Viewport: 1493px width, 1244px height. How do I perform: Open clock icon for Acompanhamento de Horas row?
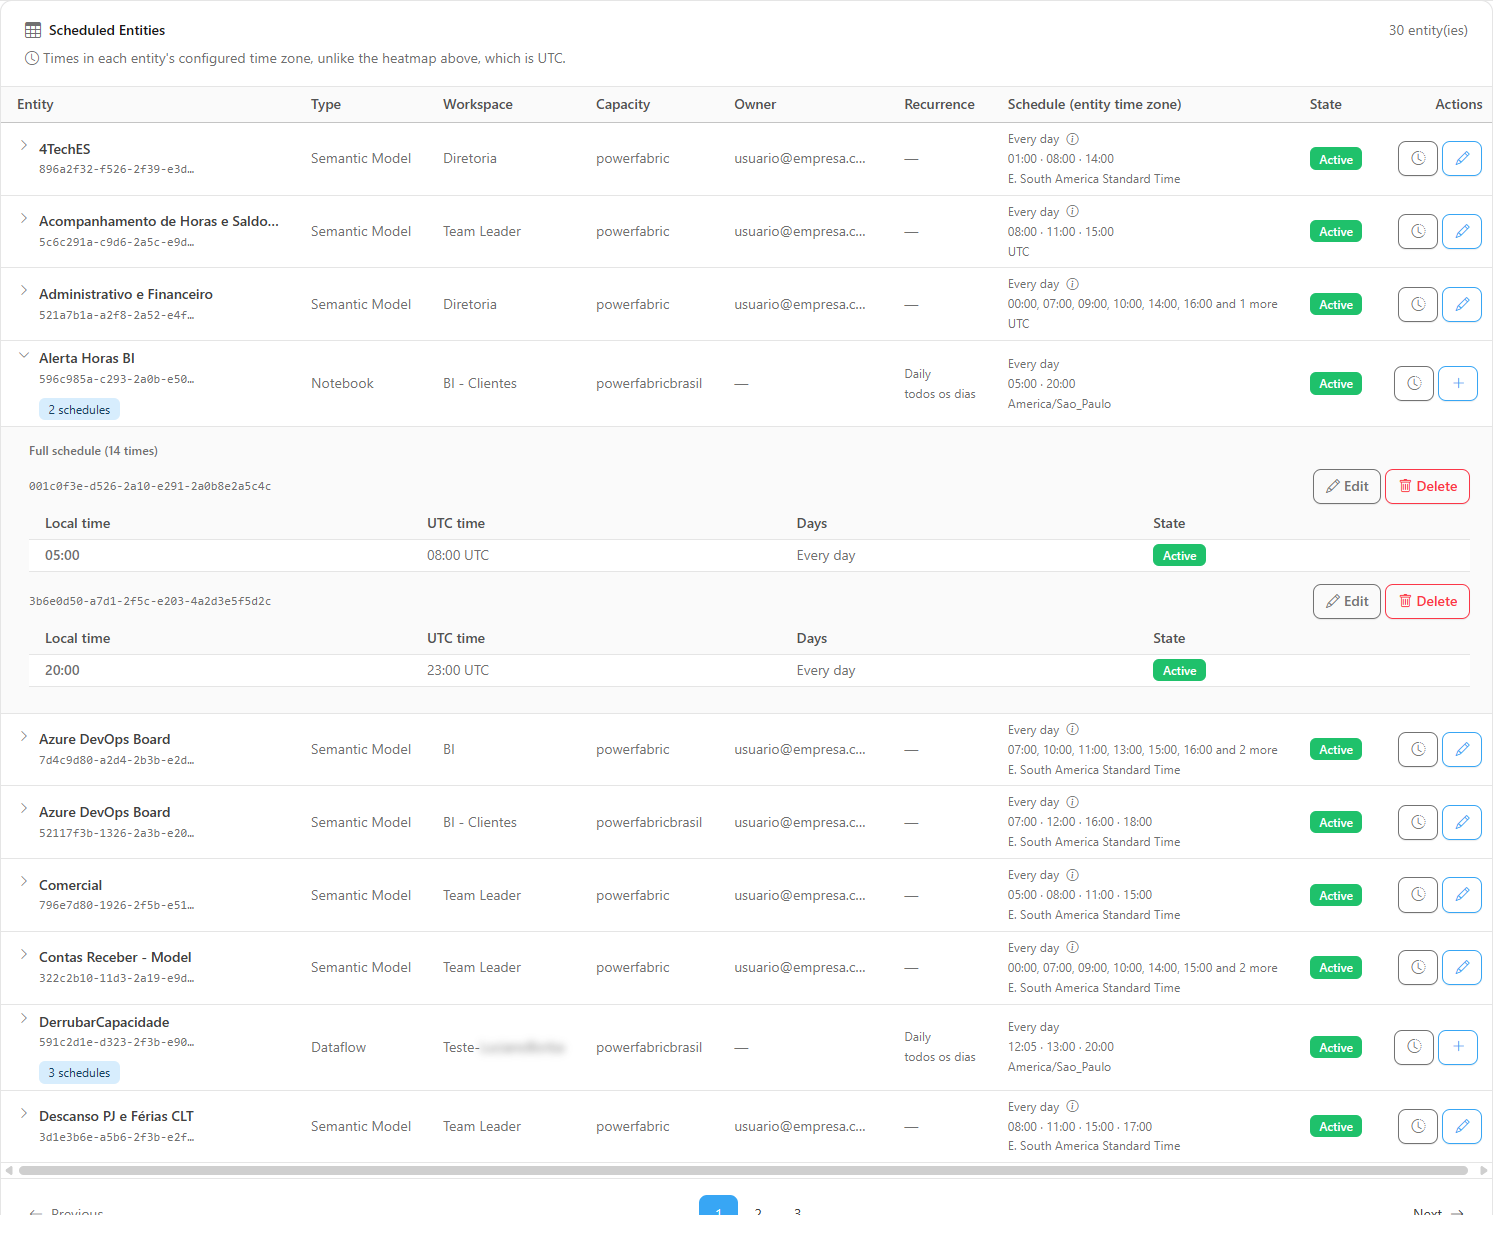(1417, 231)
